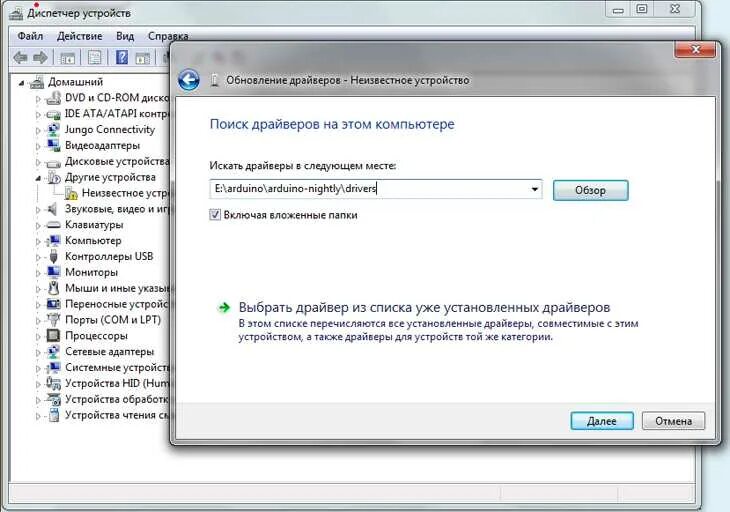Click the IDE ATA/ATAPI controllers icon
730x512 pixels.
(x=54, y=114)
